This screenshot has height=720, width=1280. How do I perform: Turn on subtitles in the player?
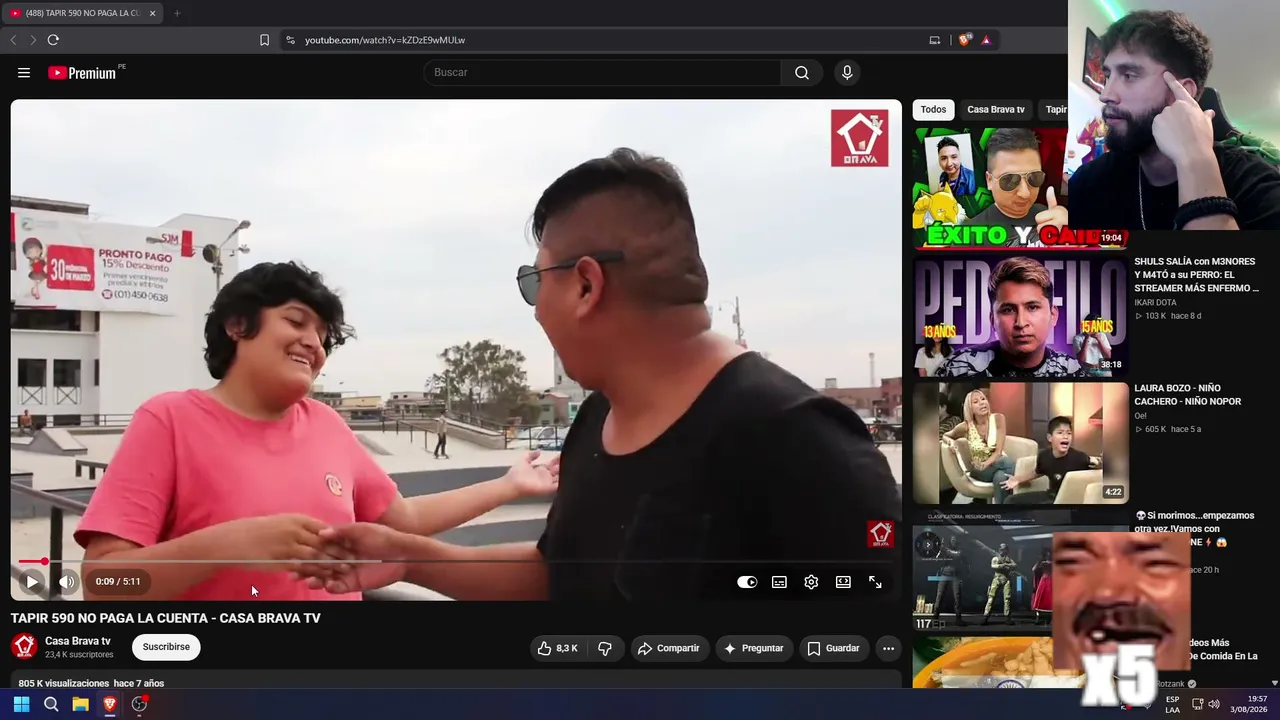point(779,582)
